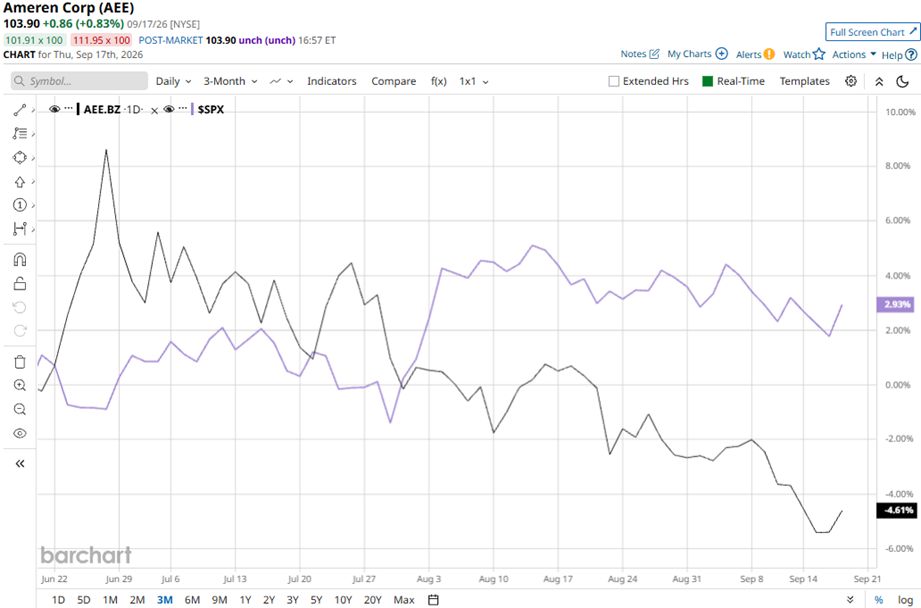This screenshot has height=608, width=921.
Task: Delete drawings with the trash icon
Action: click(x=20, y=362)
